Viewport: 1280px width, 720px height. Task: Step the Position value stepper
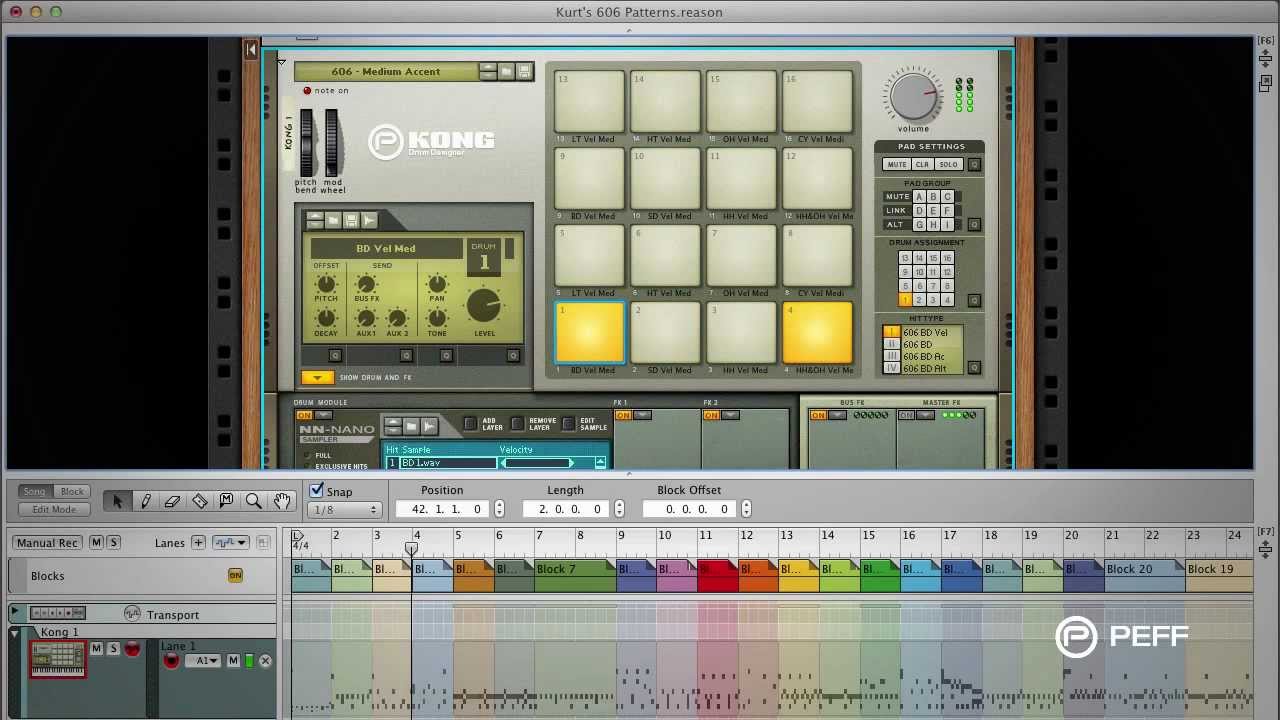click(x=499, y=509)
